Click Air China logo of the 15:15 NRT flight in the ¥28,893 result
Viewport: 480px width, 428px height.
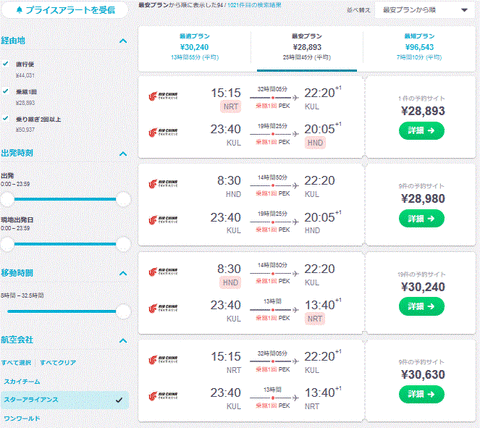pos(163,96)
